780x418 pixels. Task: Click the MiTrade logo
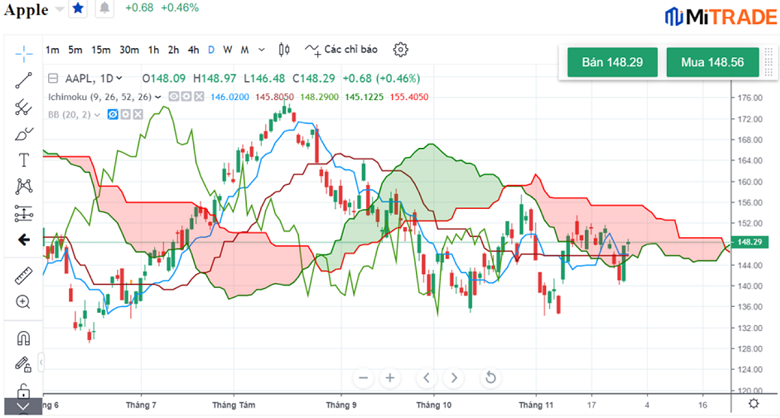pyautogui.click(x=721, y=16)
